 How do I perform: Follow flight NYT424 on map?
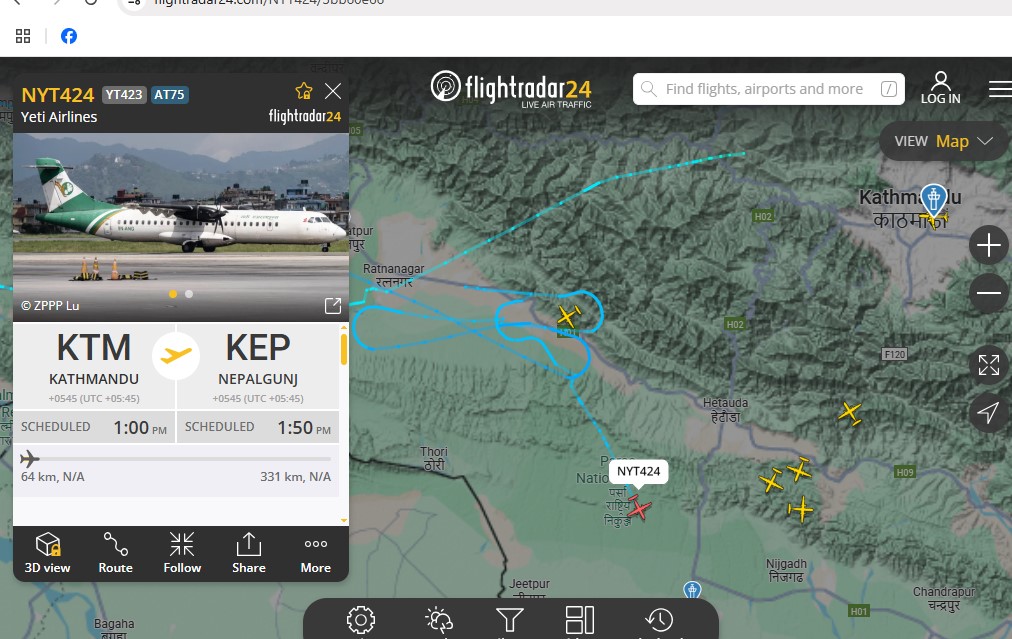tap(182, 553)
